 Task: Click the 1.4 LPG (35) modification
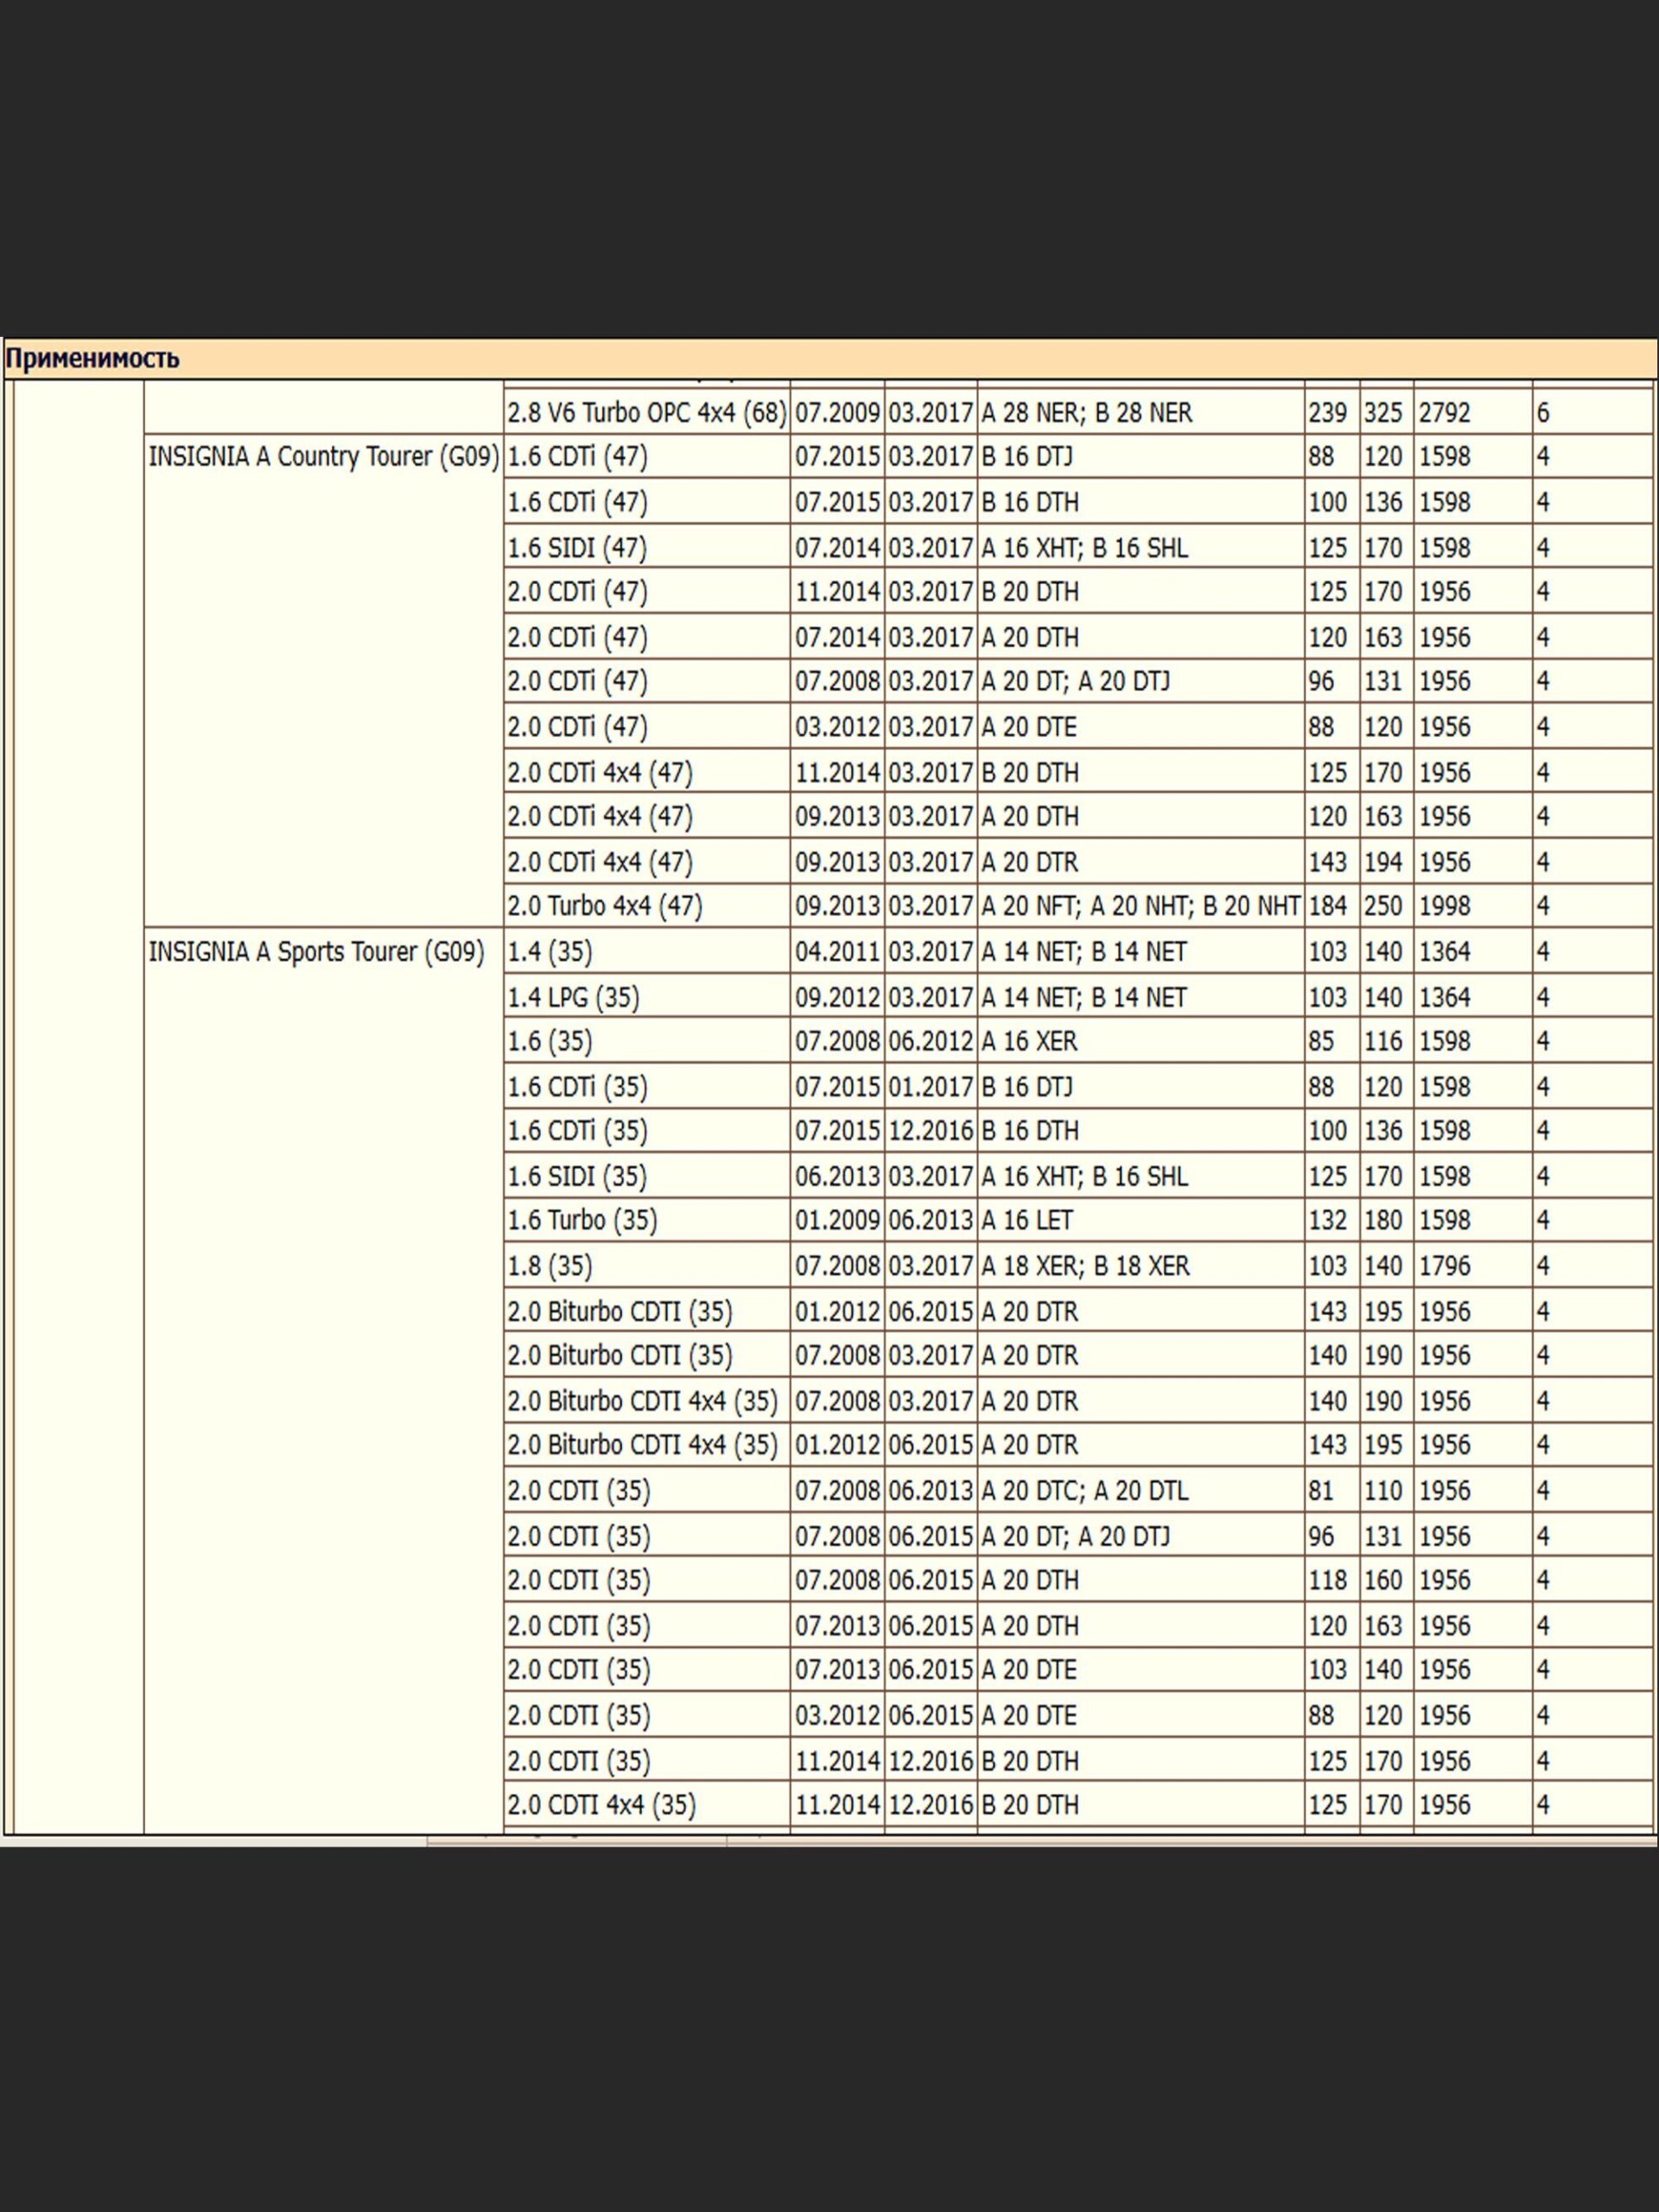click(573, 997)
